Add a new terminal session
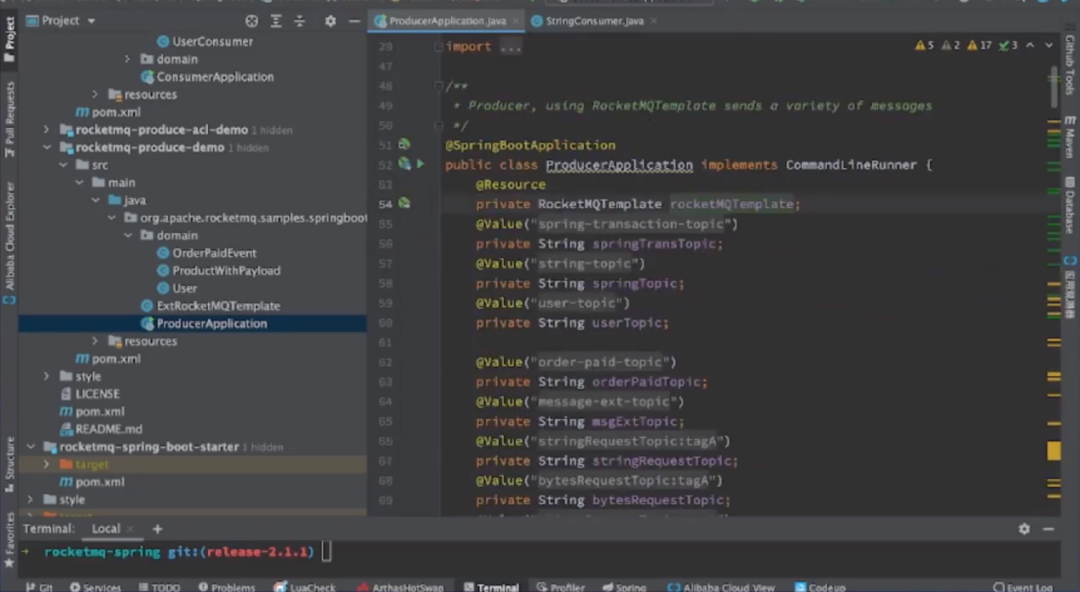 click(157, 529)
